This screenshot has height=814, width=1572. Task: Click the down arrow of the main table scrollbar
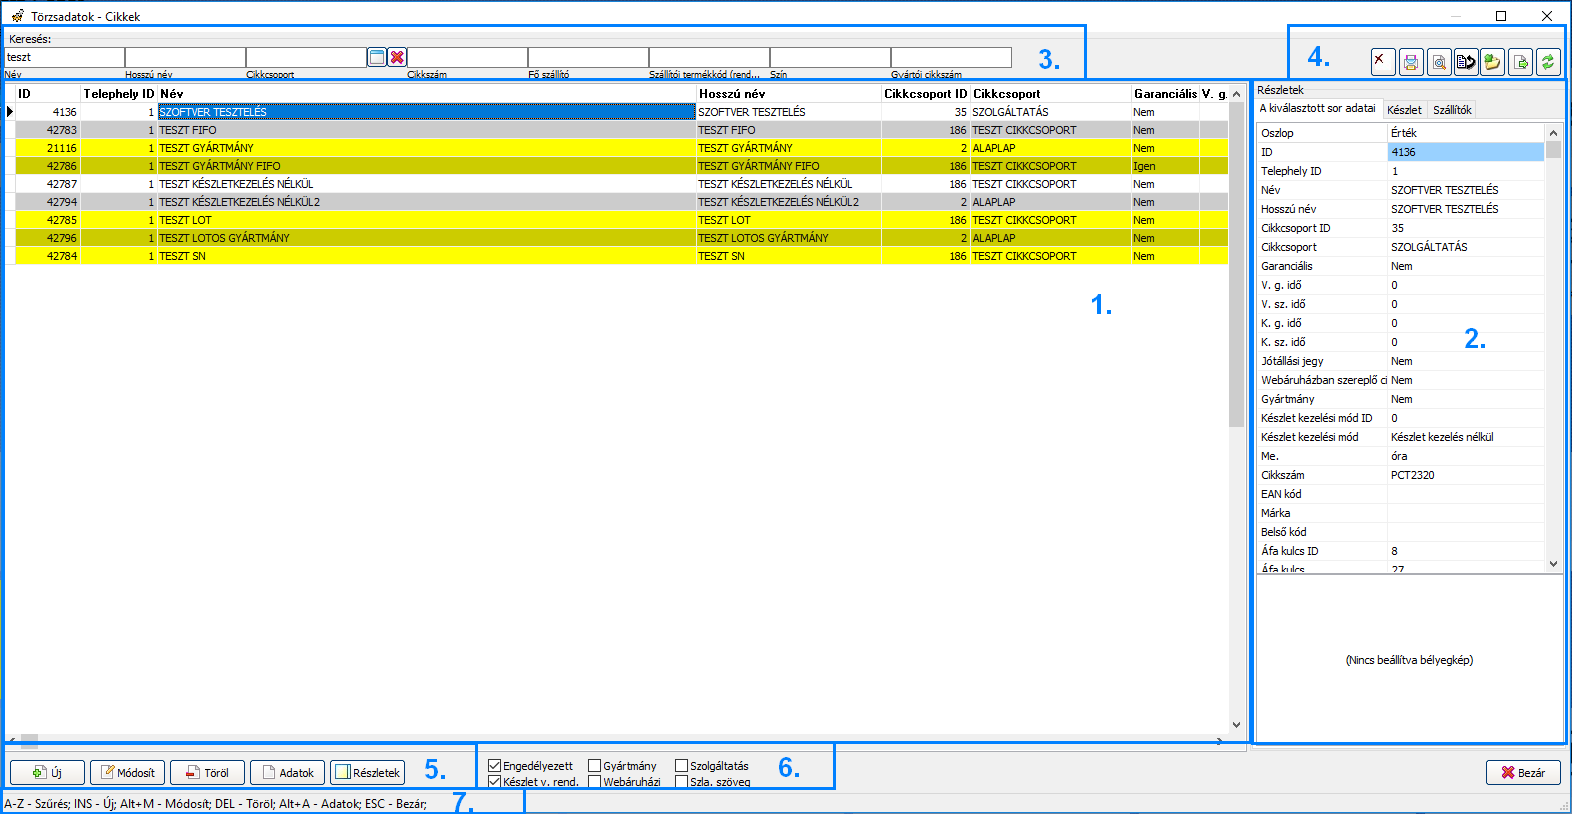click(1236, 725)
